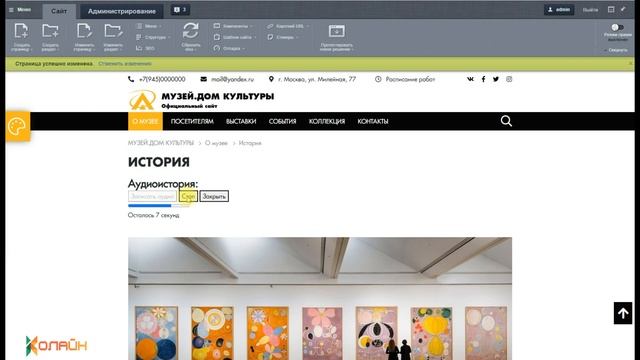Screen dimensions: 640x360
Task: Open the Компоненты dropdown
Action: [233, 26]
